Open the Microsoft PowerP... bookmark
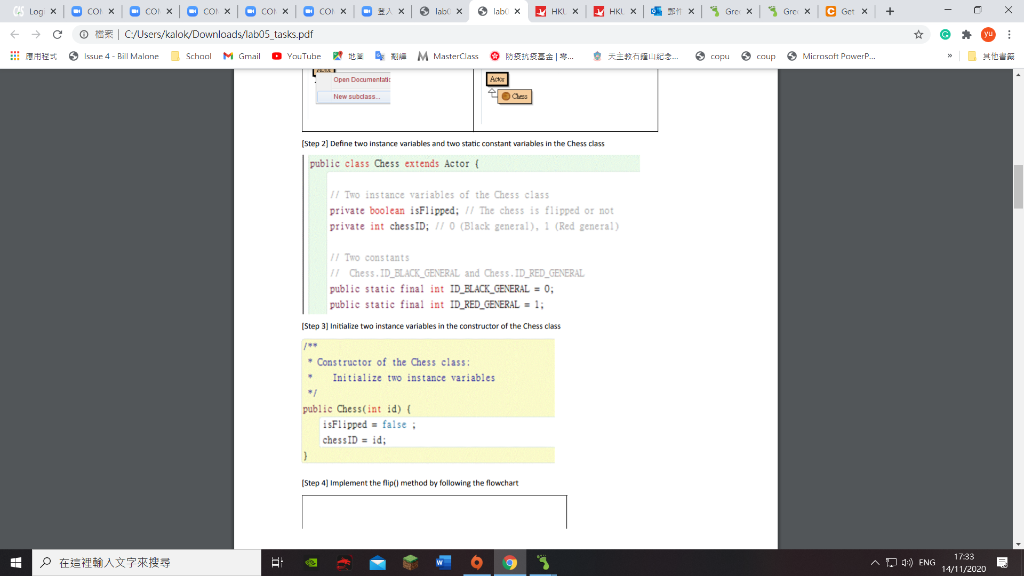Viewport: 1024px width, 576px height. 831,56
